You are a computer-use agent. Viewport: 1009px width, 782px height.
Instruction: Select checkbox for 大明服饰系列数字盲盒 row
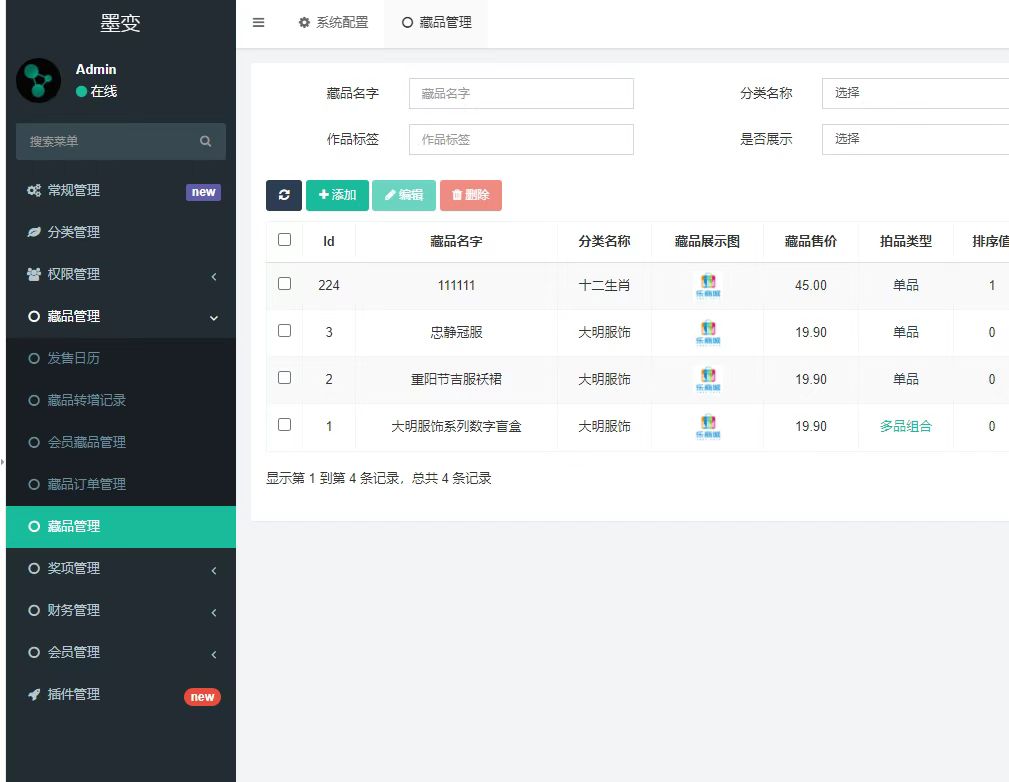point(285,425)
